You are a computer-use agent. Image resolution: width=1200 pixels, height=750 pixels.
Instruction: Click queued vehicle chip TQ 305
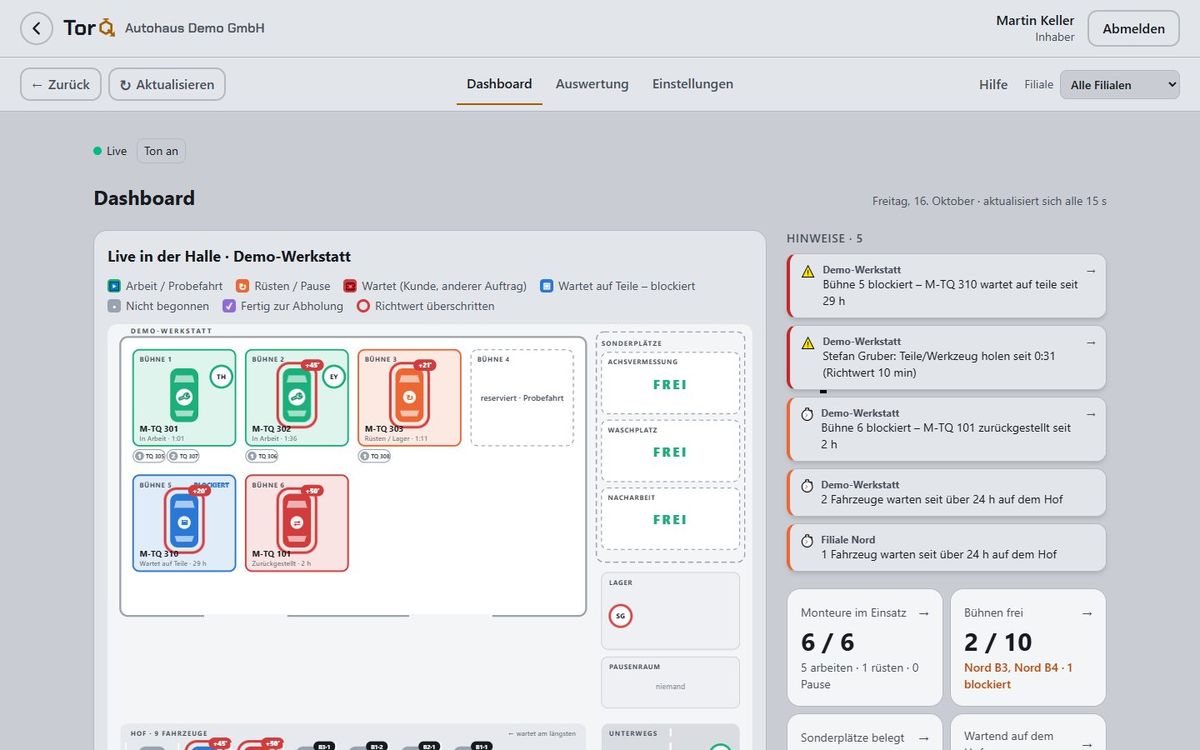(149, 456)
